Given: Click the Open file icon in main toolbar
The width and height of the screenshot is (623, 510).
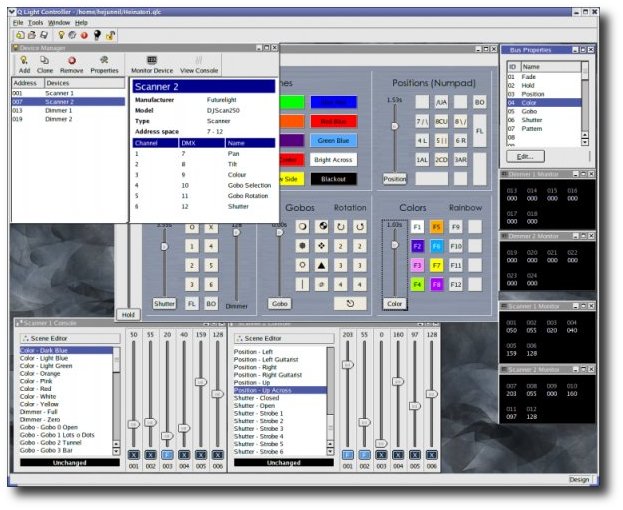Looking at the screenshot, I should click(32, 35).
